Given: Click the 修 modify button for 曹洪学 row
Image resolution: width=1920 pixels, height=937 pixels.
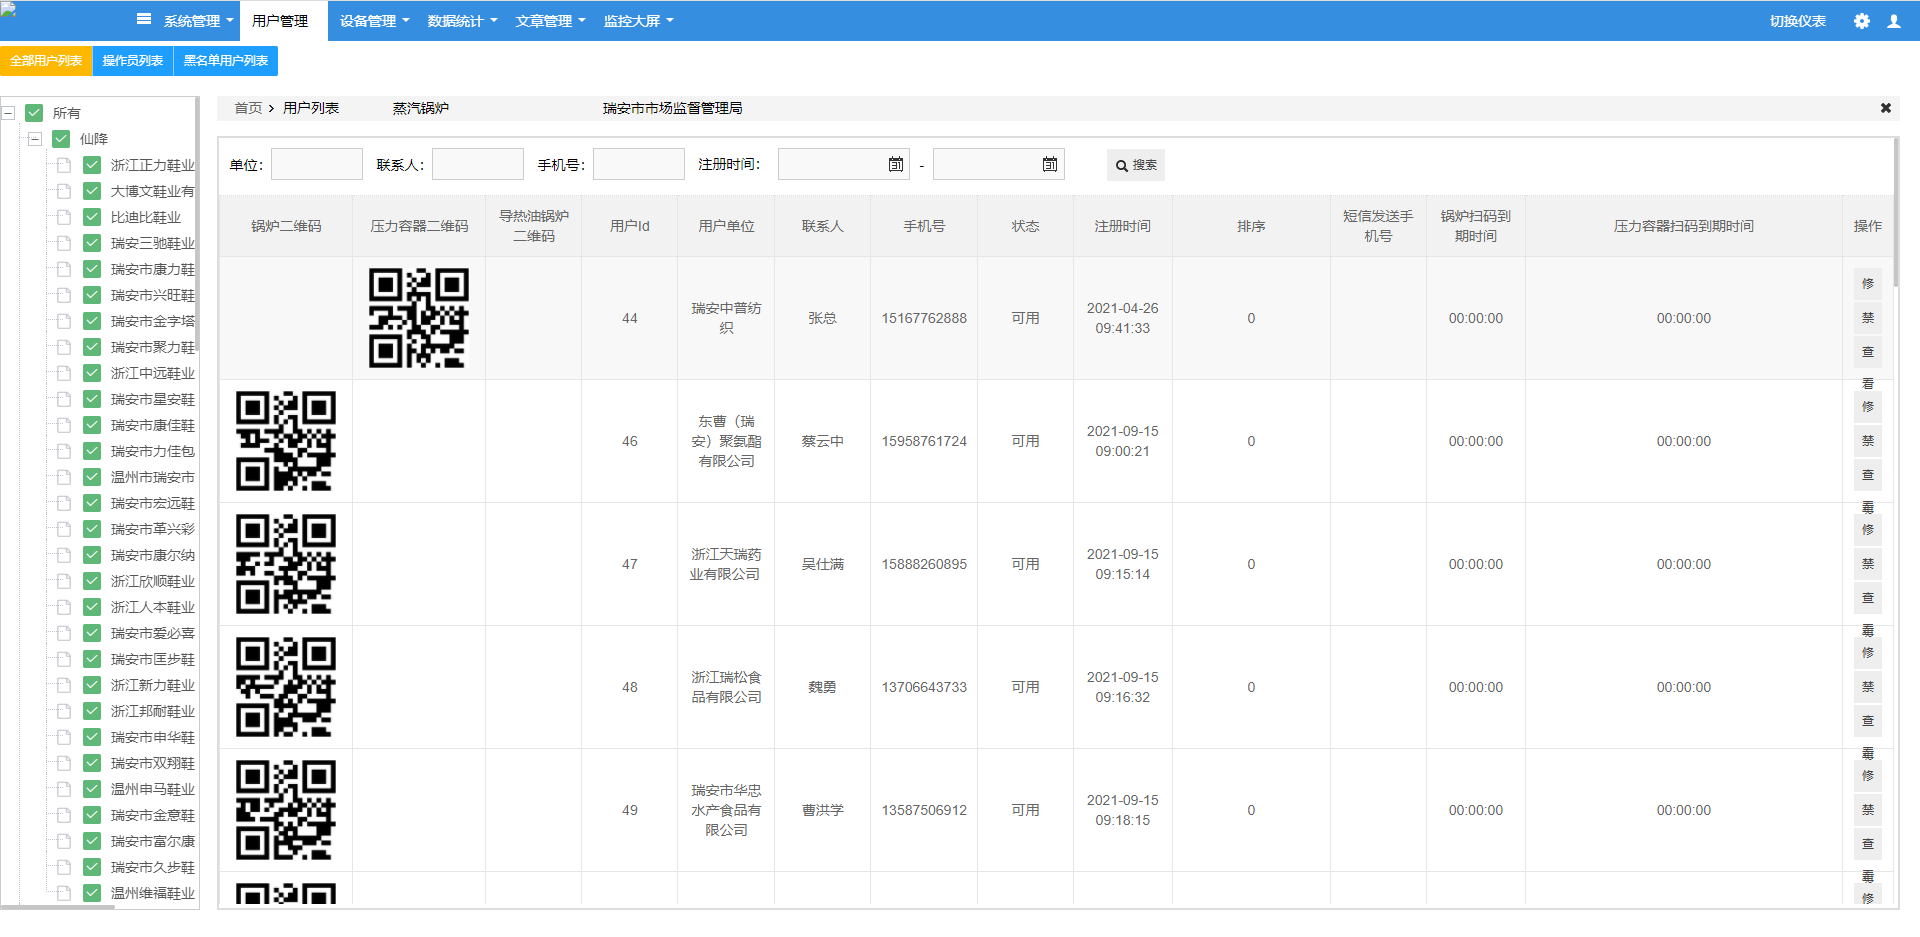Looking at the screenshot, I should 1867,776.
